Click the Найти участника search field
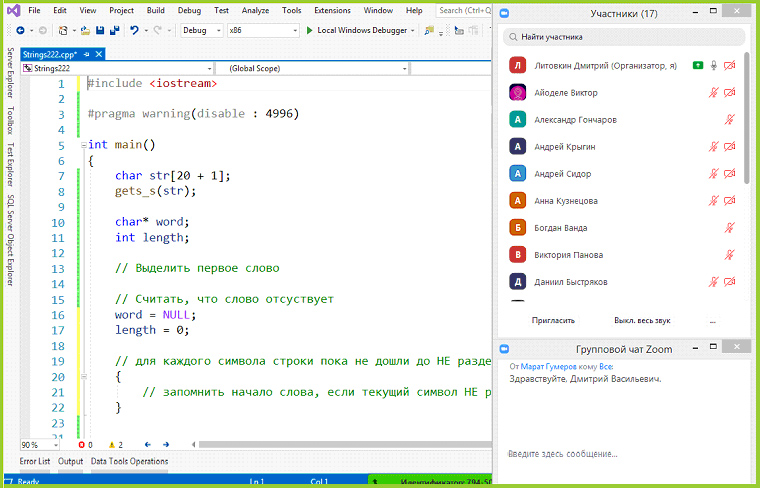760x488 pixels. click(x=624, y=37)
